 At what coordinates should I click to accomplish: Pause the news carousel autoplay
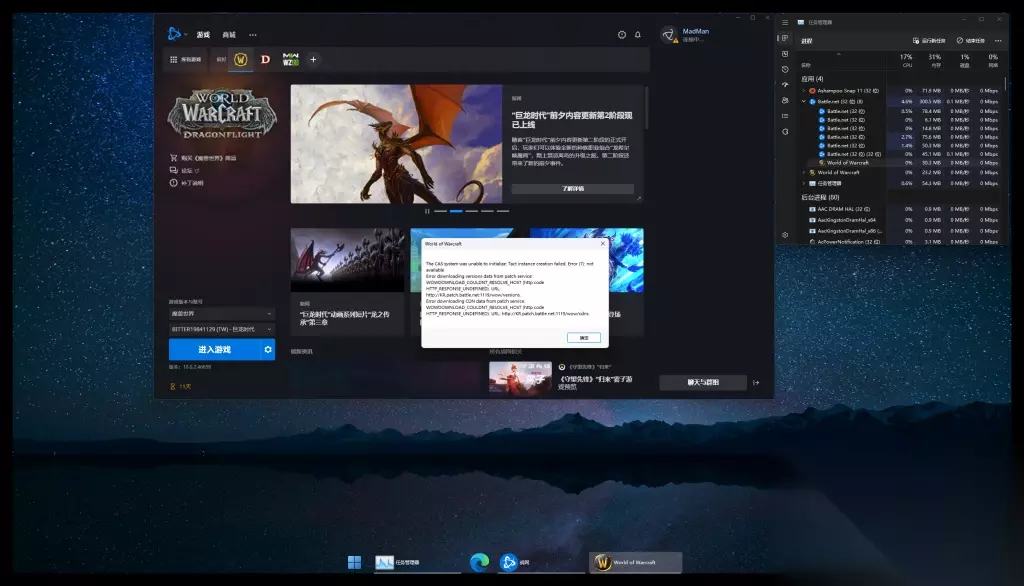427,211
